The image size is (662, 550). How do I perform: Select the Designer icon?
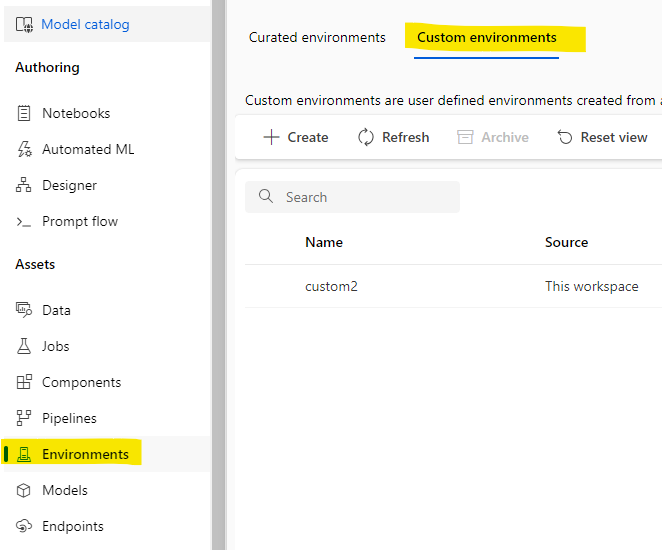(25, 186)
